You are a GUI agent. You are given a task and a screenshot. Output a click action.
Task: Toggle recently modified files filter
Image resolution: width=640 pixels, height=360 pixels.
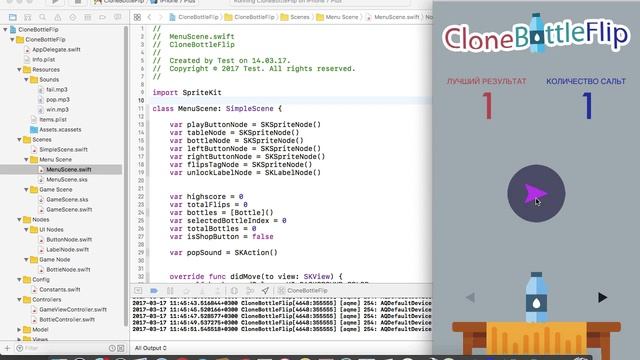tap(112, 348)
